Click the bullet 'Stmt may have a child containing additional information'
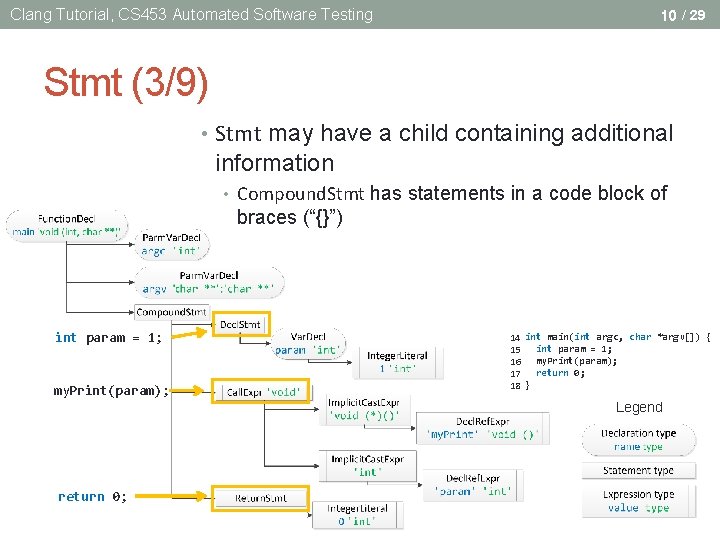Screen dimensions: 720x540 [x=444, y=148]
